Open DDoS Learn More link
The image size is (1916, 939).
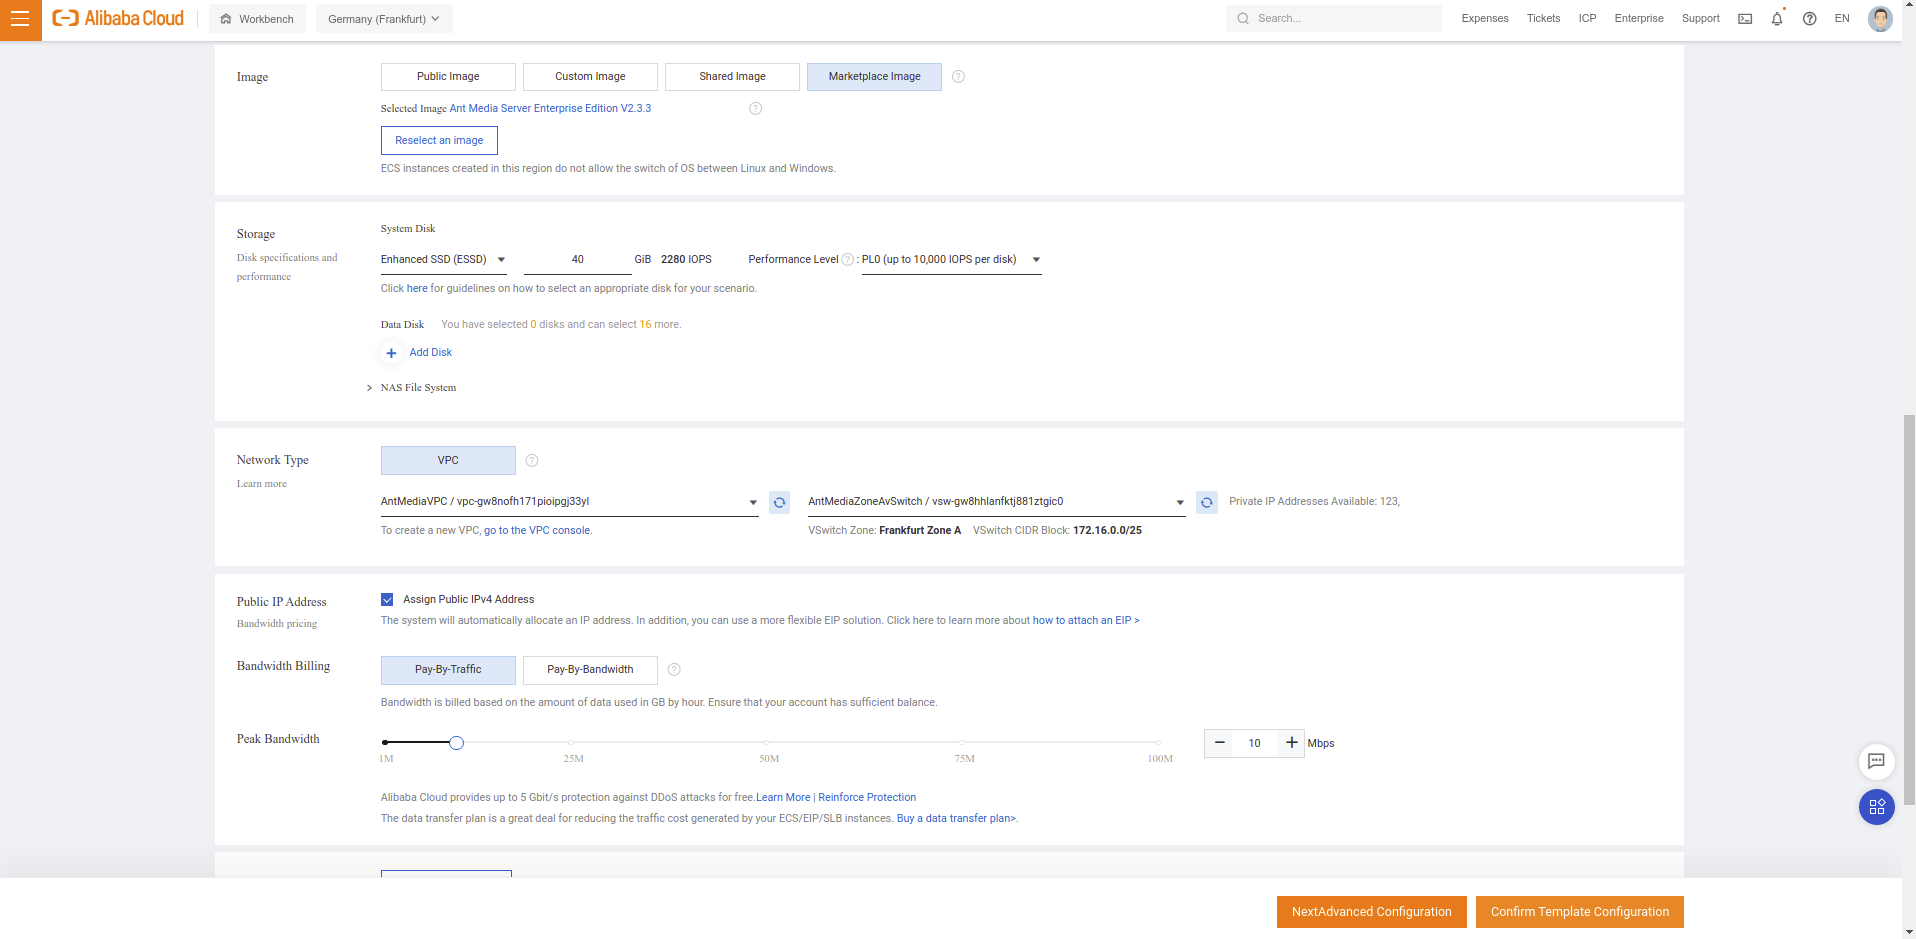(x=783, y=797)
